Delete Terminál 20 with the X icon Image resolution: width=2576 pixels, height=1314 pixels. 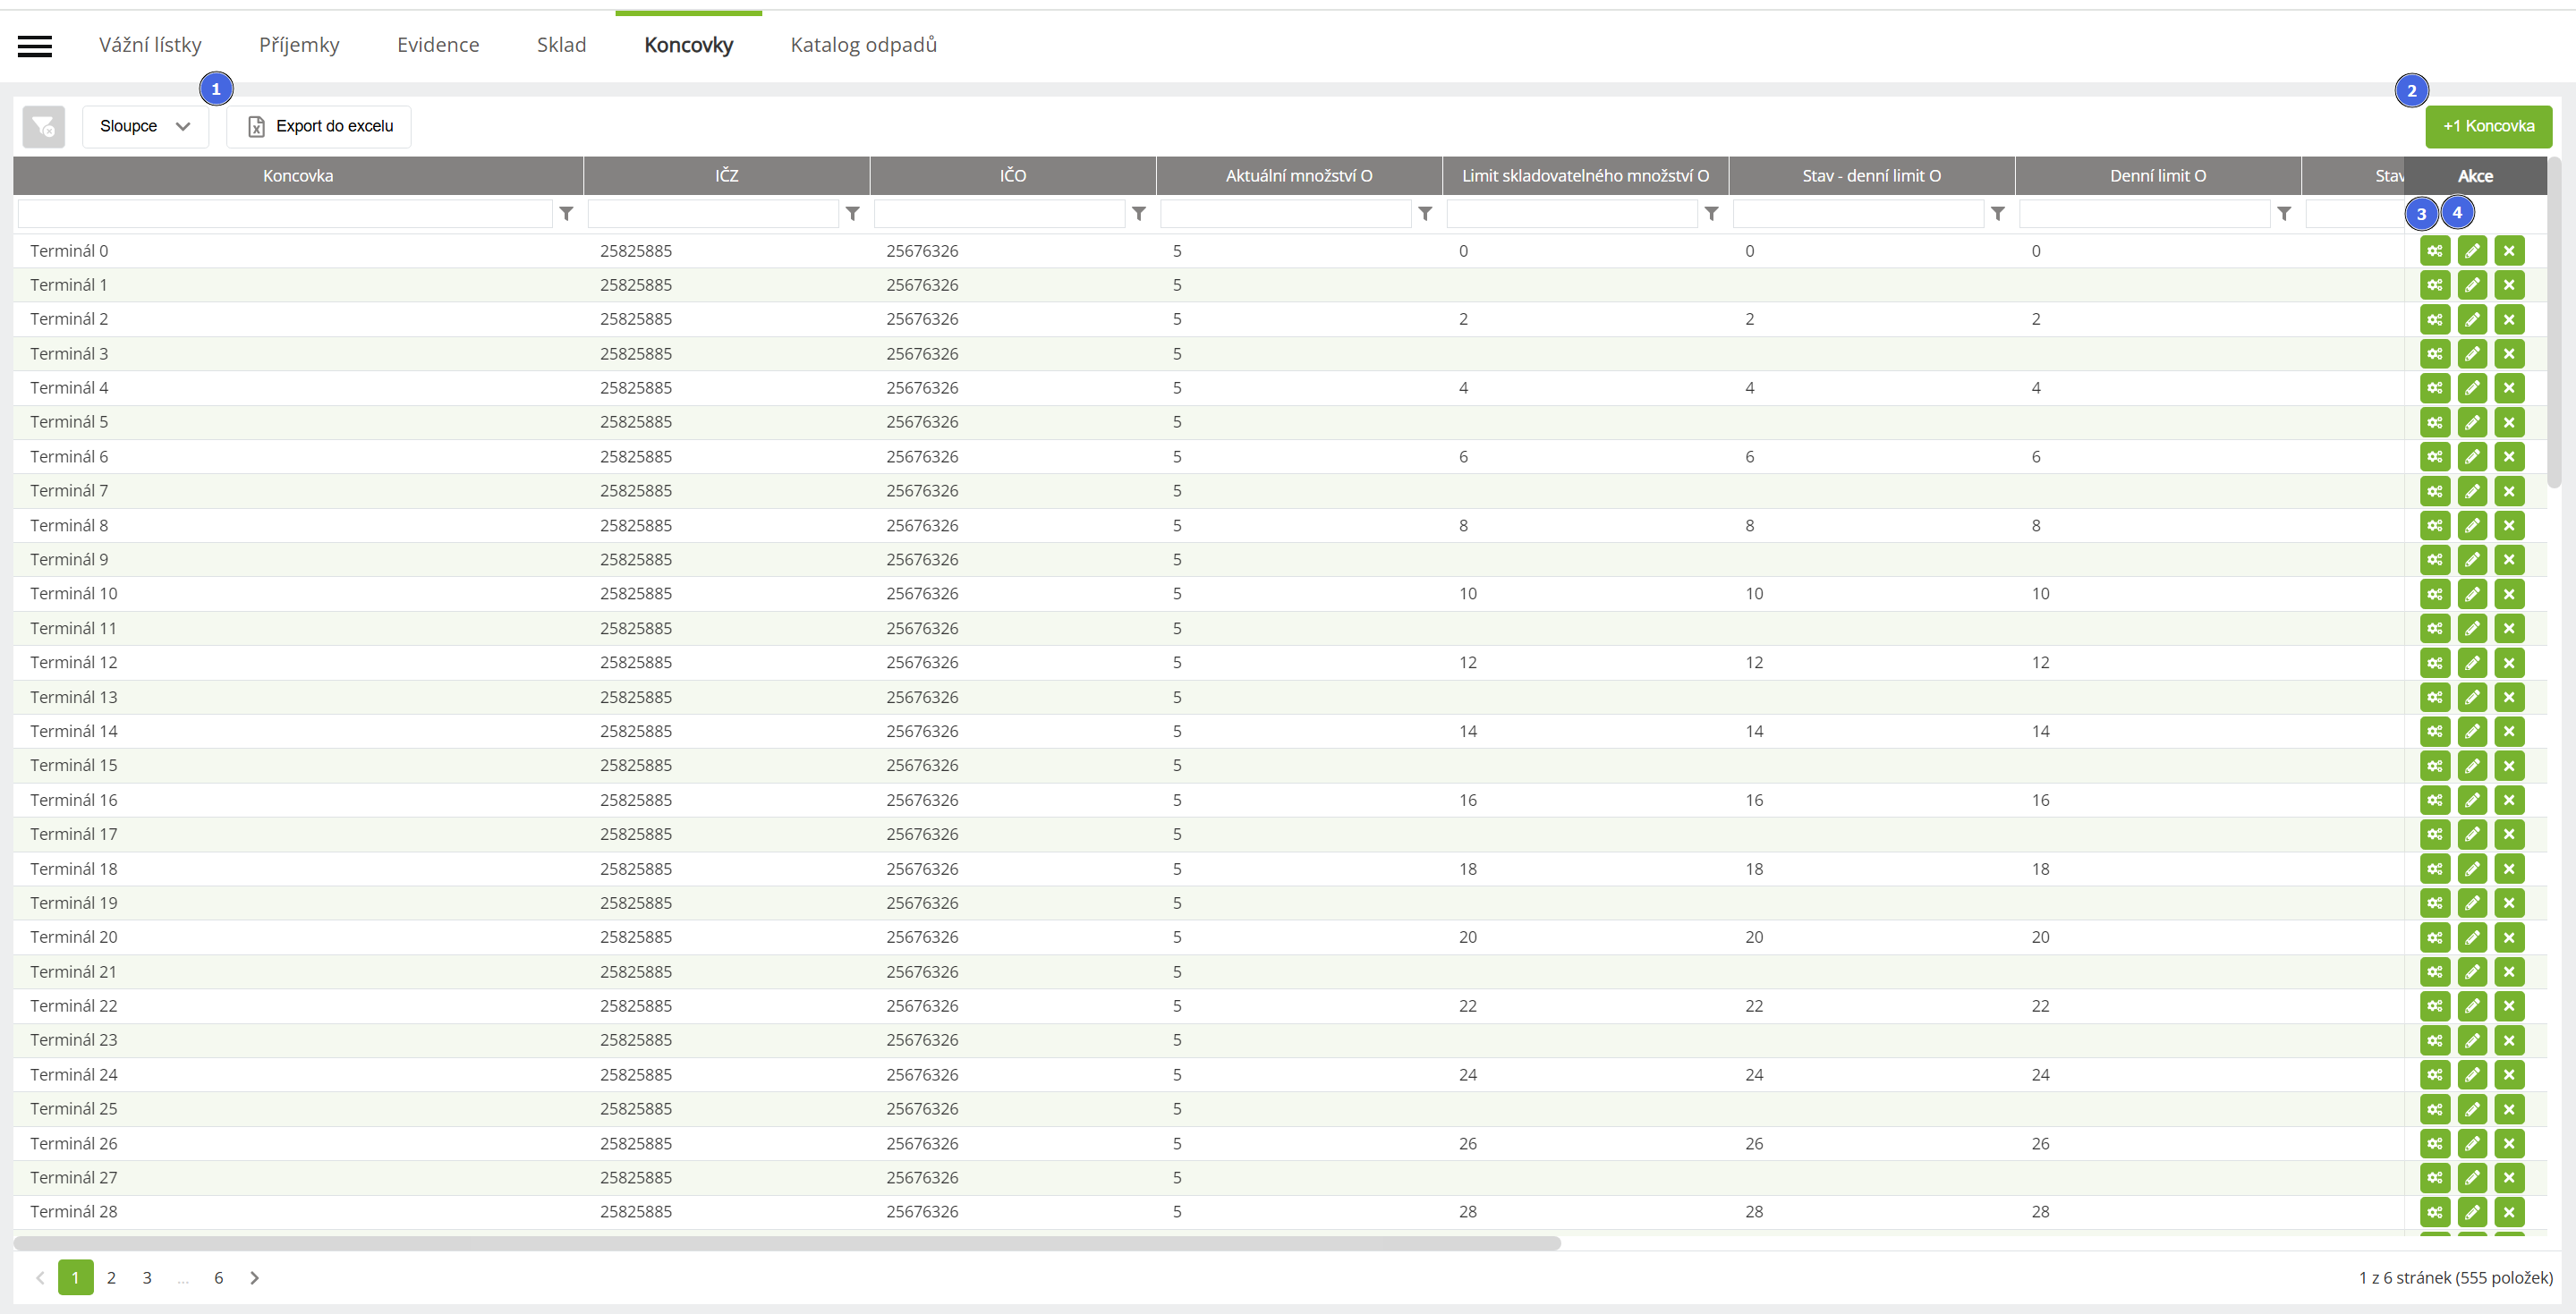pyautogui.click(x=2508, y=937)
